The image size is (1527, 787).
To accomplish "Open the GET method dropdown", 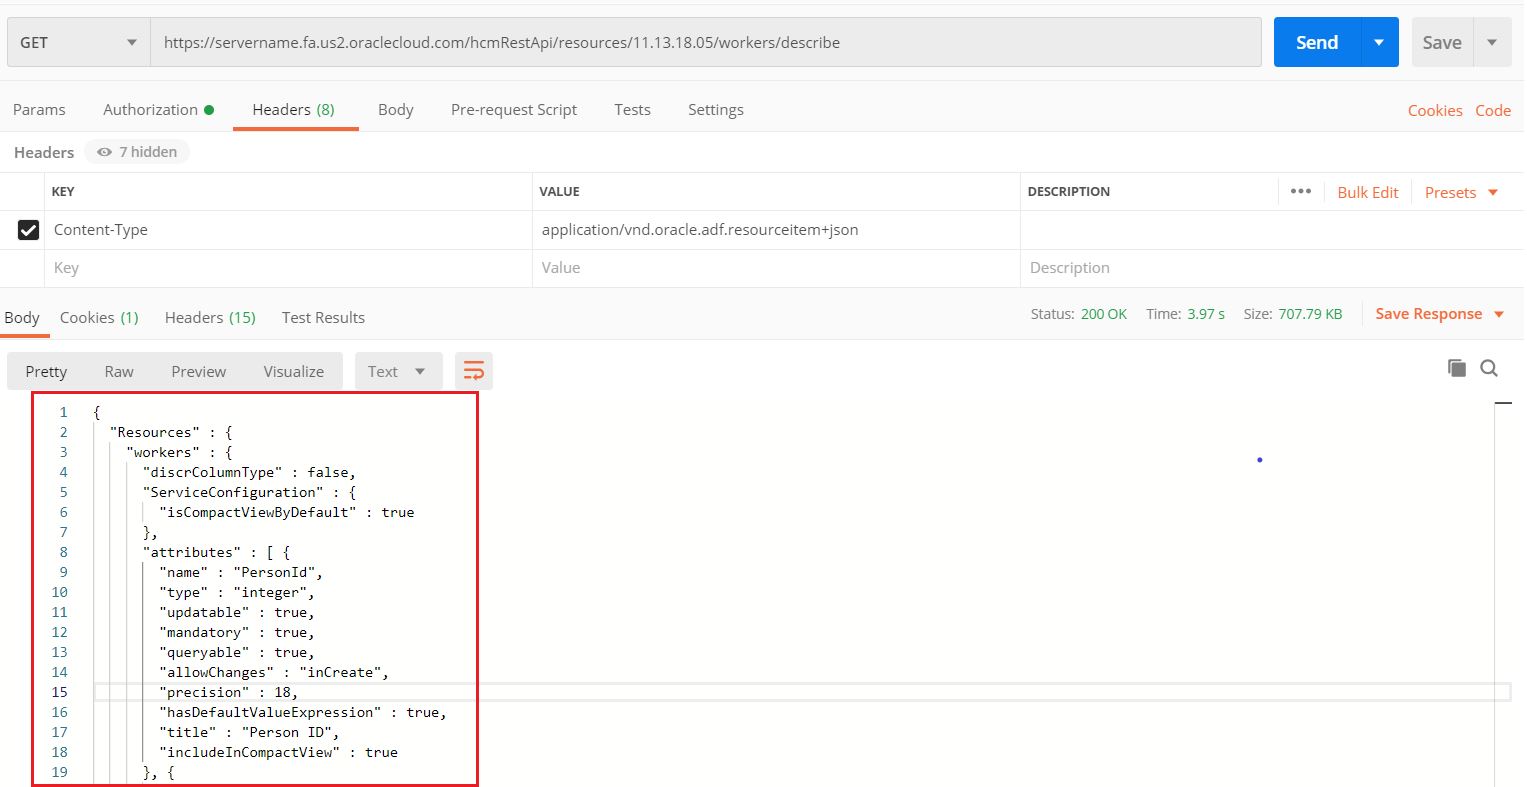I will coord(79,42).
